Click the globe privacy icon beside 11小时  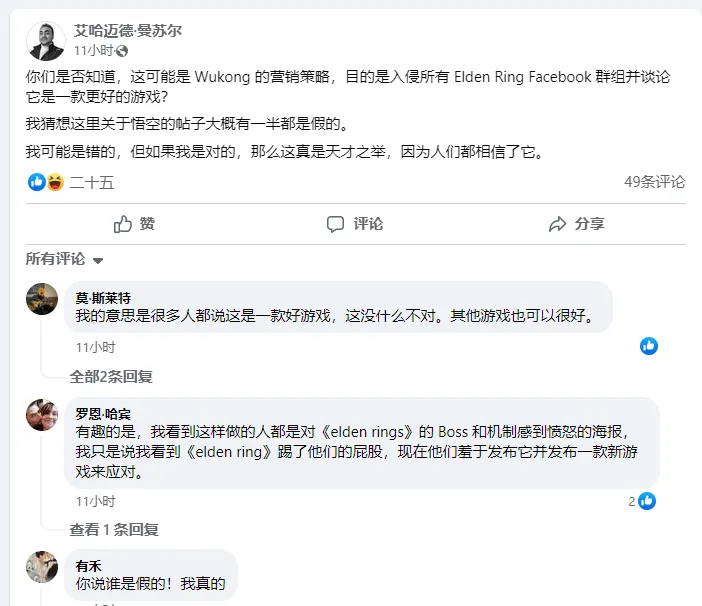pos(122,51)
